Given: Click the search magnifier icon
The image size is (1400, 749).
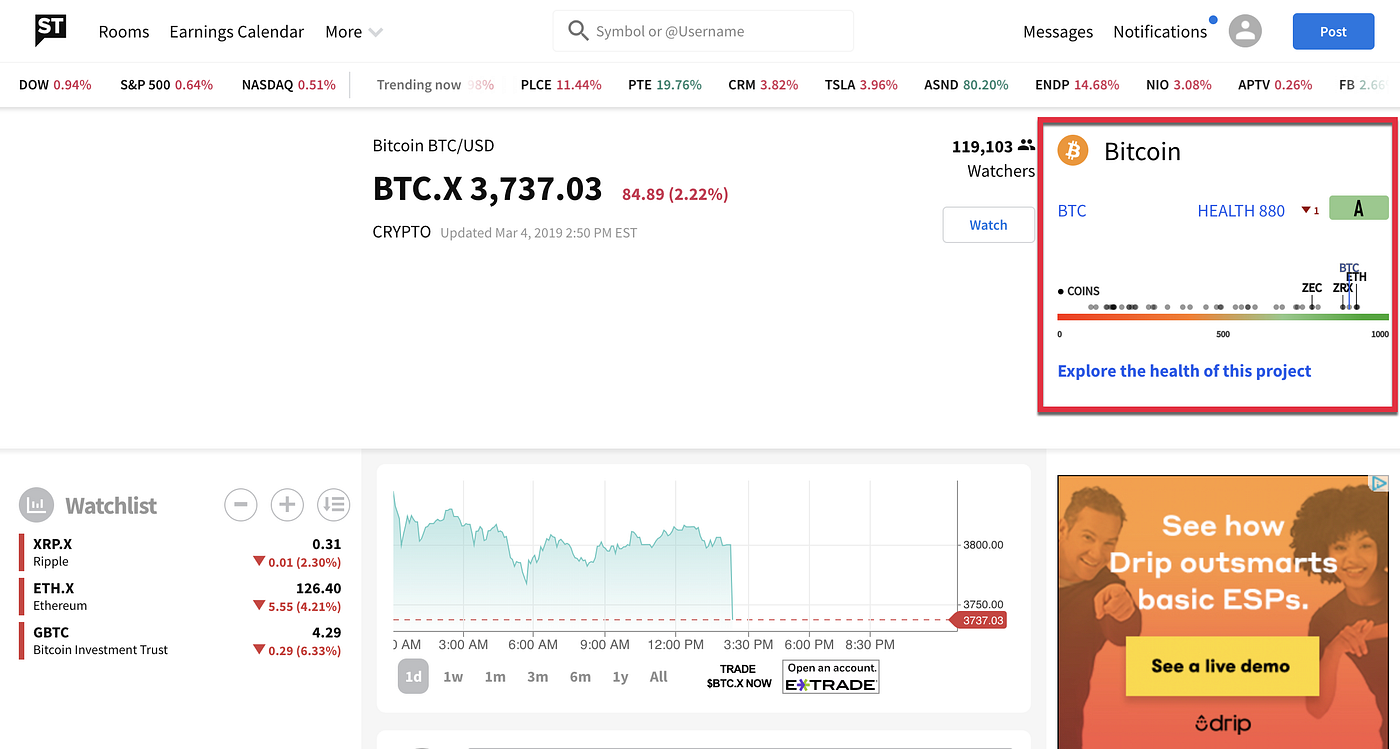Looking at the screenshot, I should (x=578, y=31).
